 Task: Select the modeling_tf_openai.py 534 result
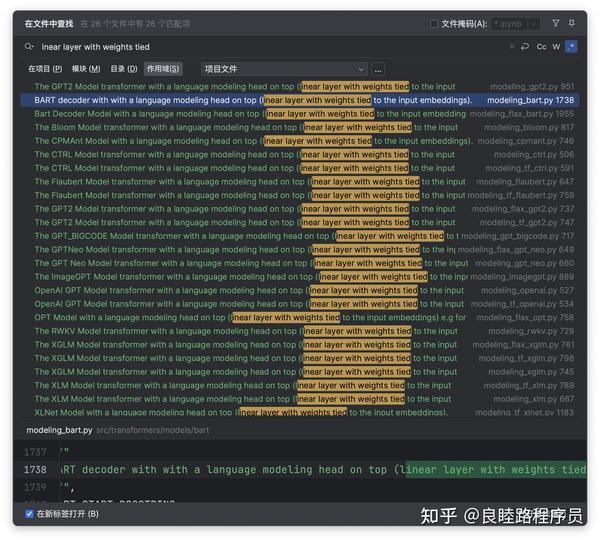pyautogui.click(x=300, y=304)
